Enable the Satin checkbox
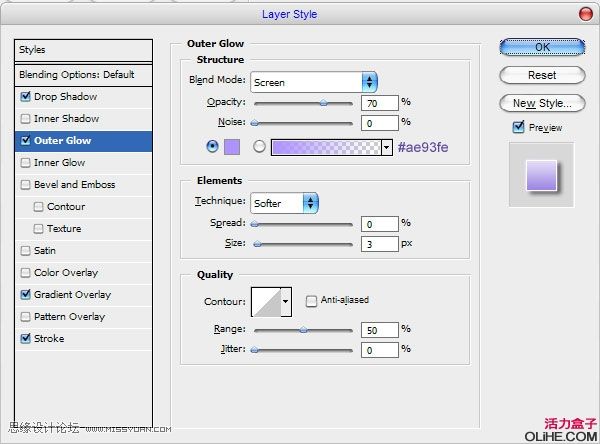600x444 pixels. click(25, 251)
